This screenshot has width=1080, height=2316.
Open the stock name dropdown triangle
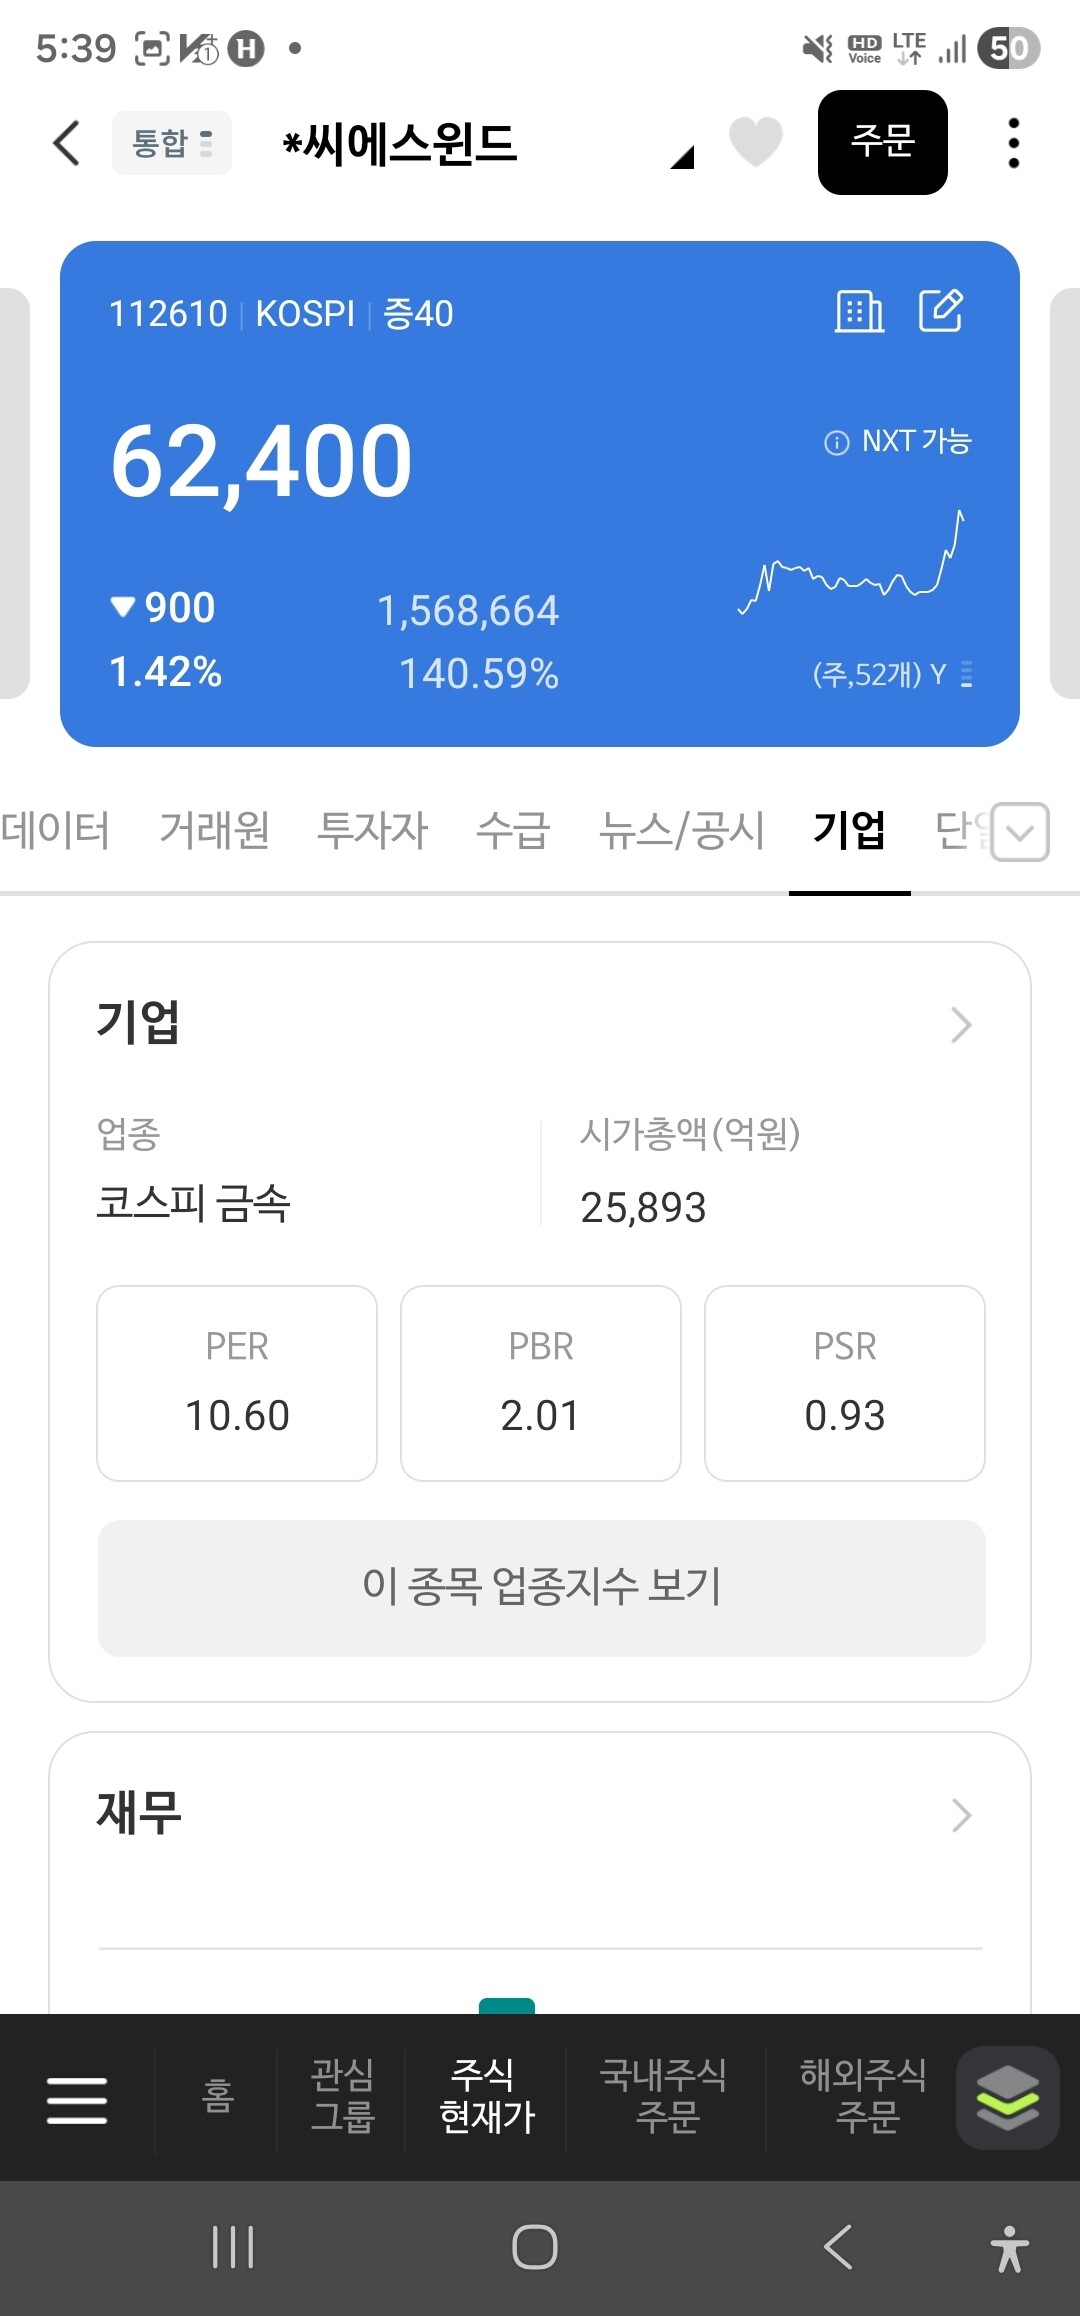click(682, 157)
